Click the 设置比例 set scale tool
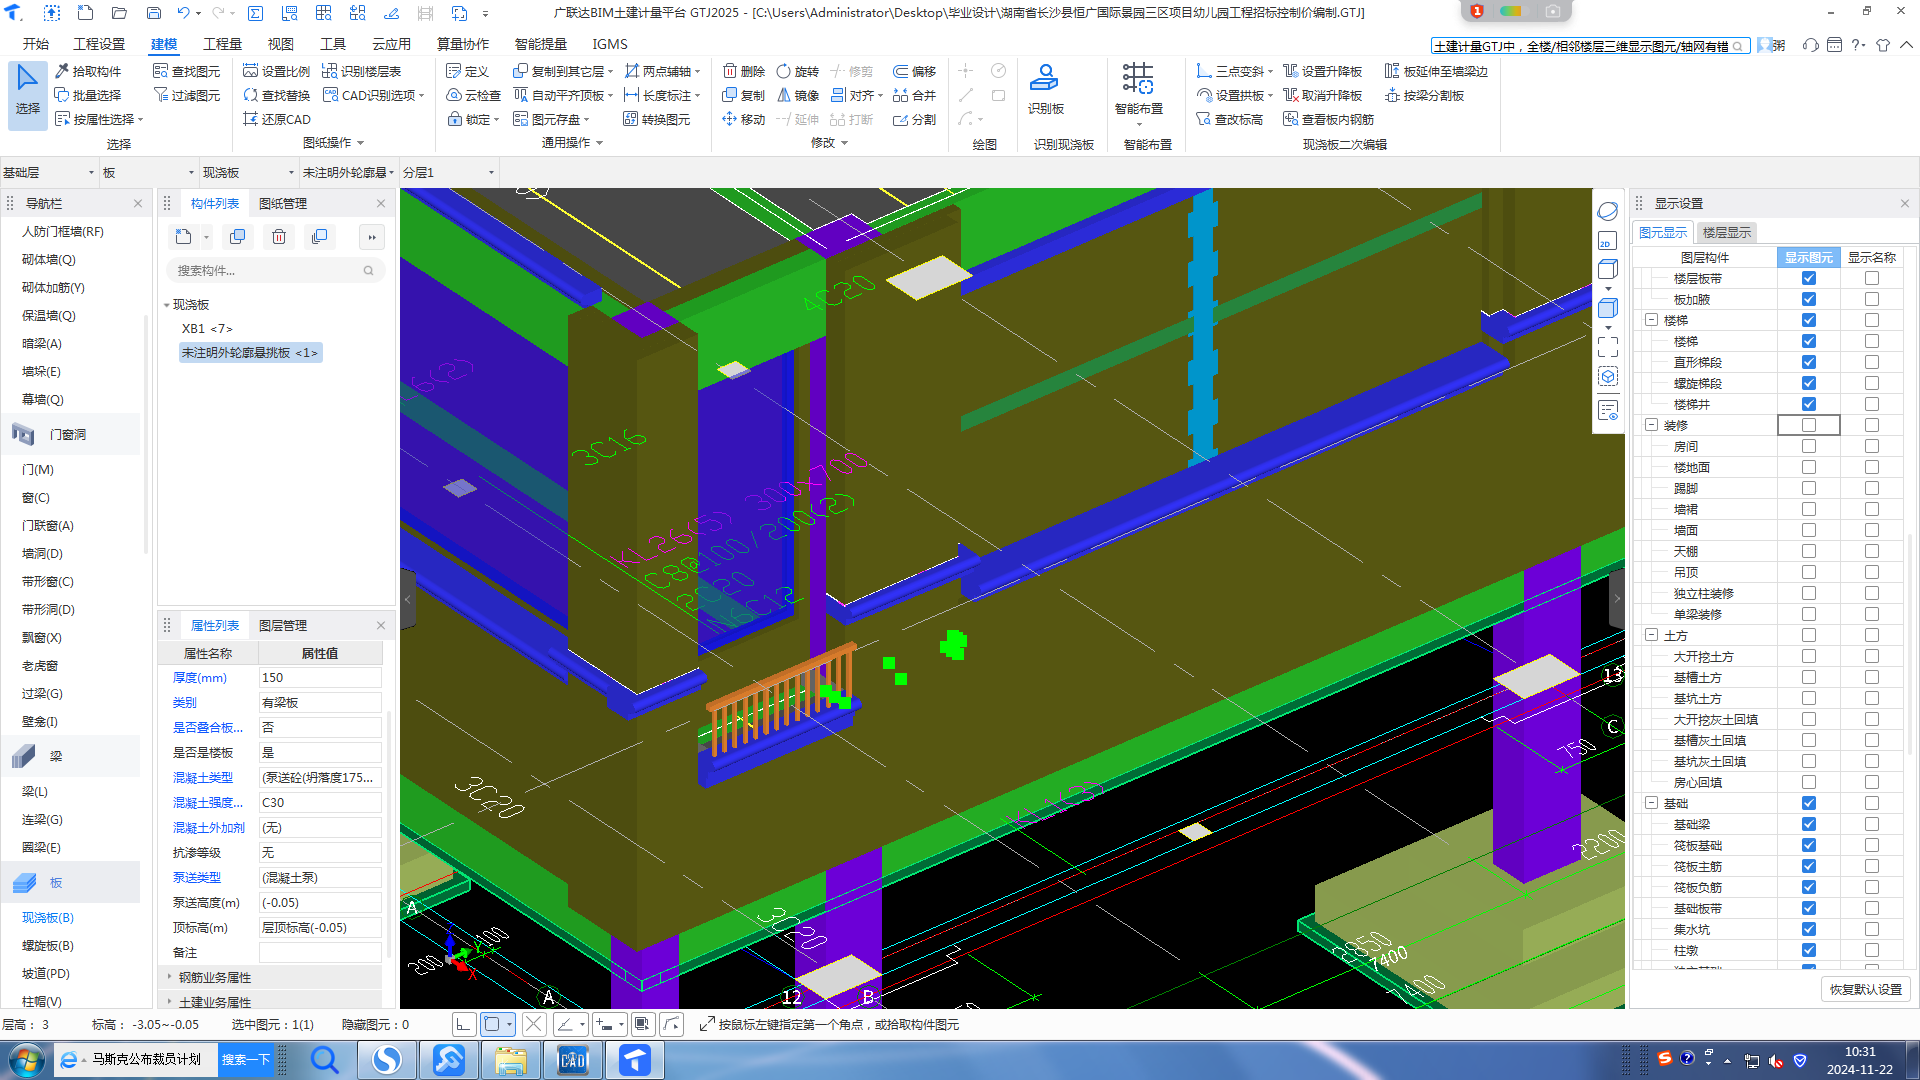This screenshot has width=1920, height=1080. [277, 71]
